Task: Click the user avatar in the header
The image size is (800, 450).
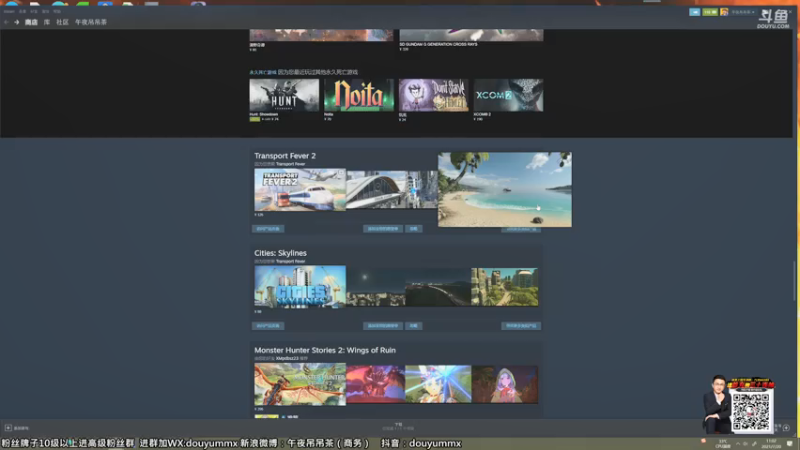Action: (724, 12)
